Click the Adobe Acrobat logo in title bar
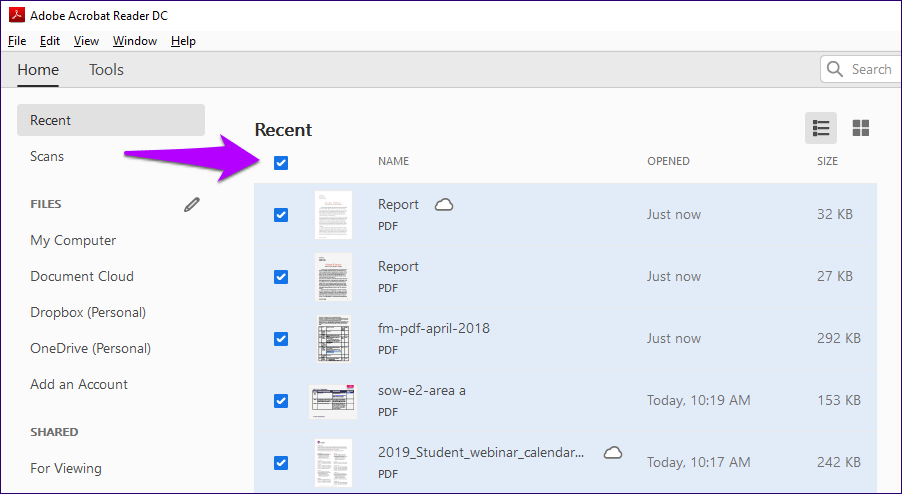The width and height of the screenshot is (902, 494). point(16,16)
